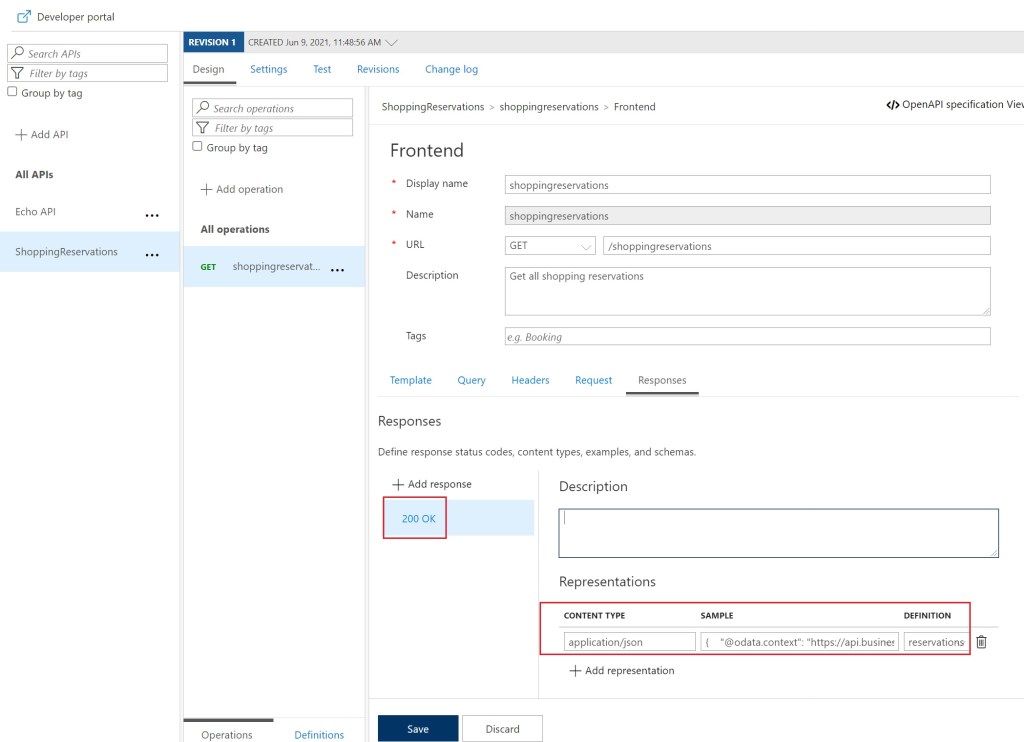Viewport: 1024px width, 742px height.
Task: Select the 200 OK response
Action: tap(419, 518)
